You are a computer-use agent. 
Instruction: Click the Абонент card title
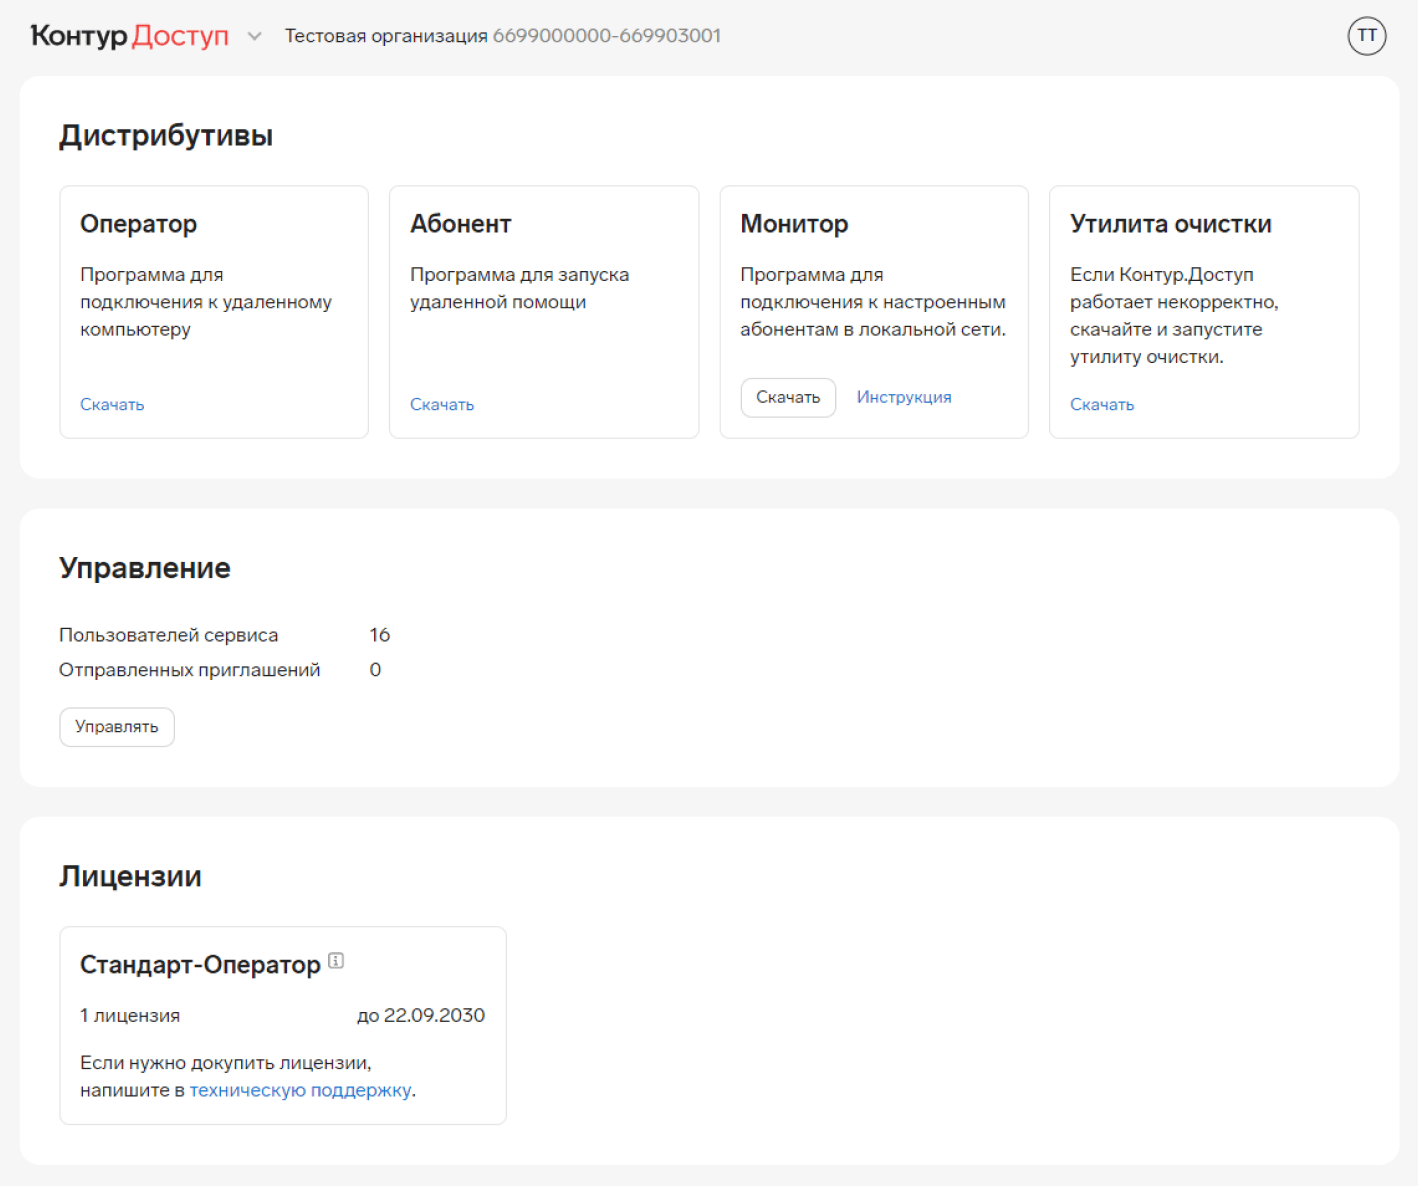coord(461,224)
